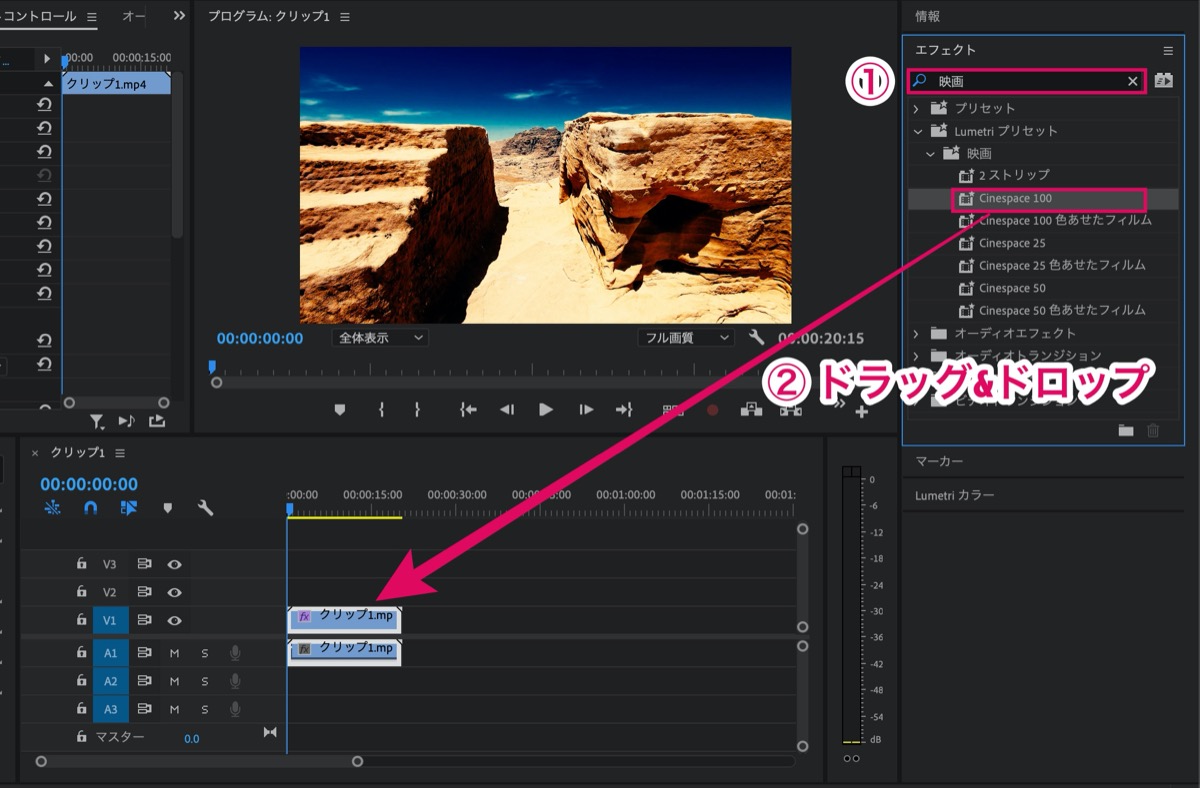Add a marker to the timeline
1200x788 pixels.
(168, 508)
